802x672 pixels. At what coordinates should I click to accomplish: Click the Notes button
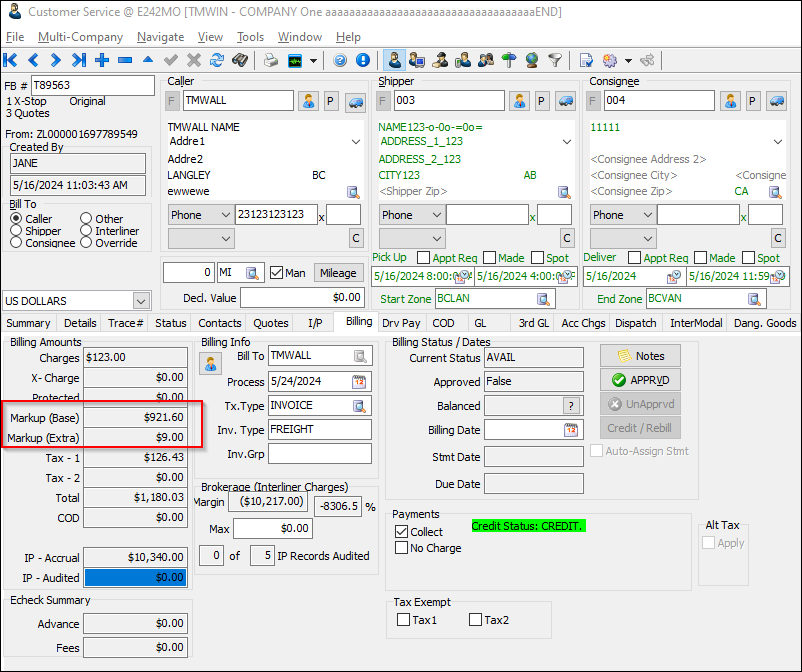click(640, 356)
